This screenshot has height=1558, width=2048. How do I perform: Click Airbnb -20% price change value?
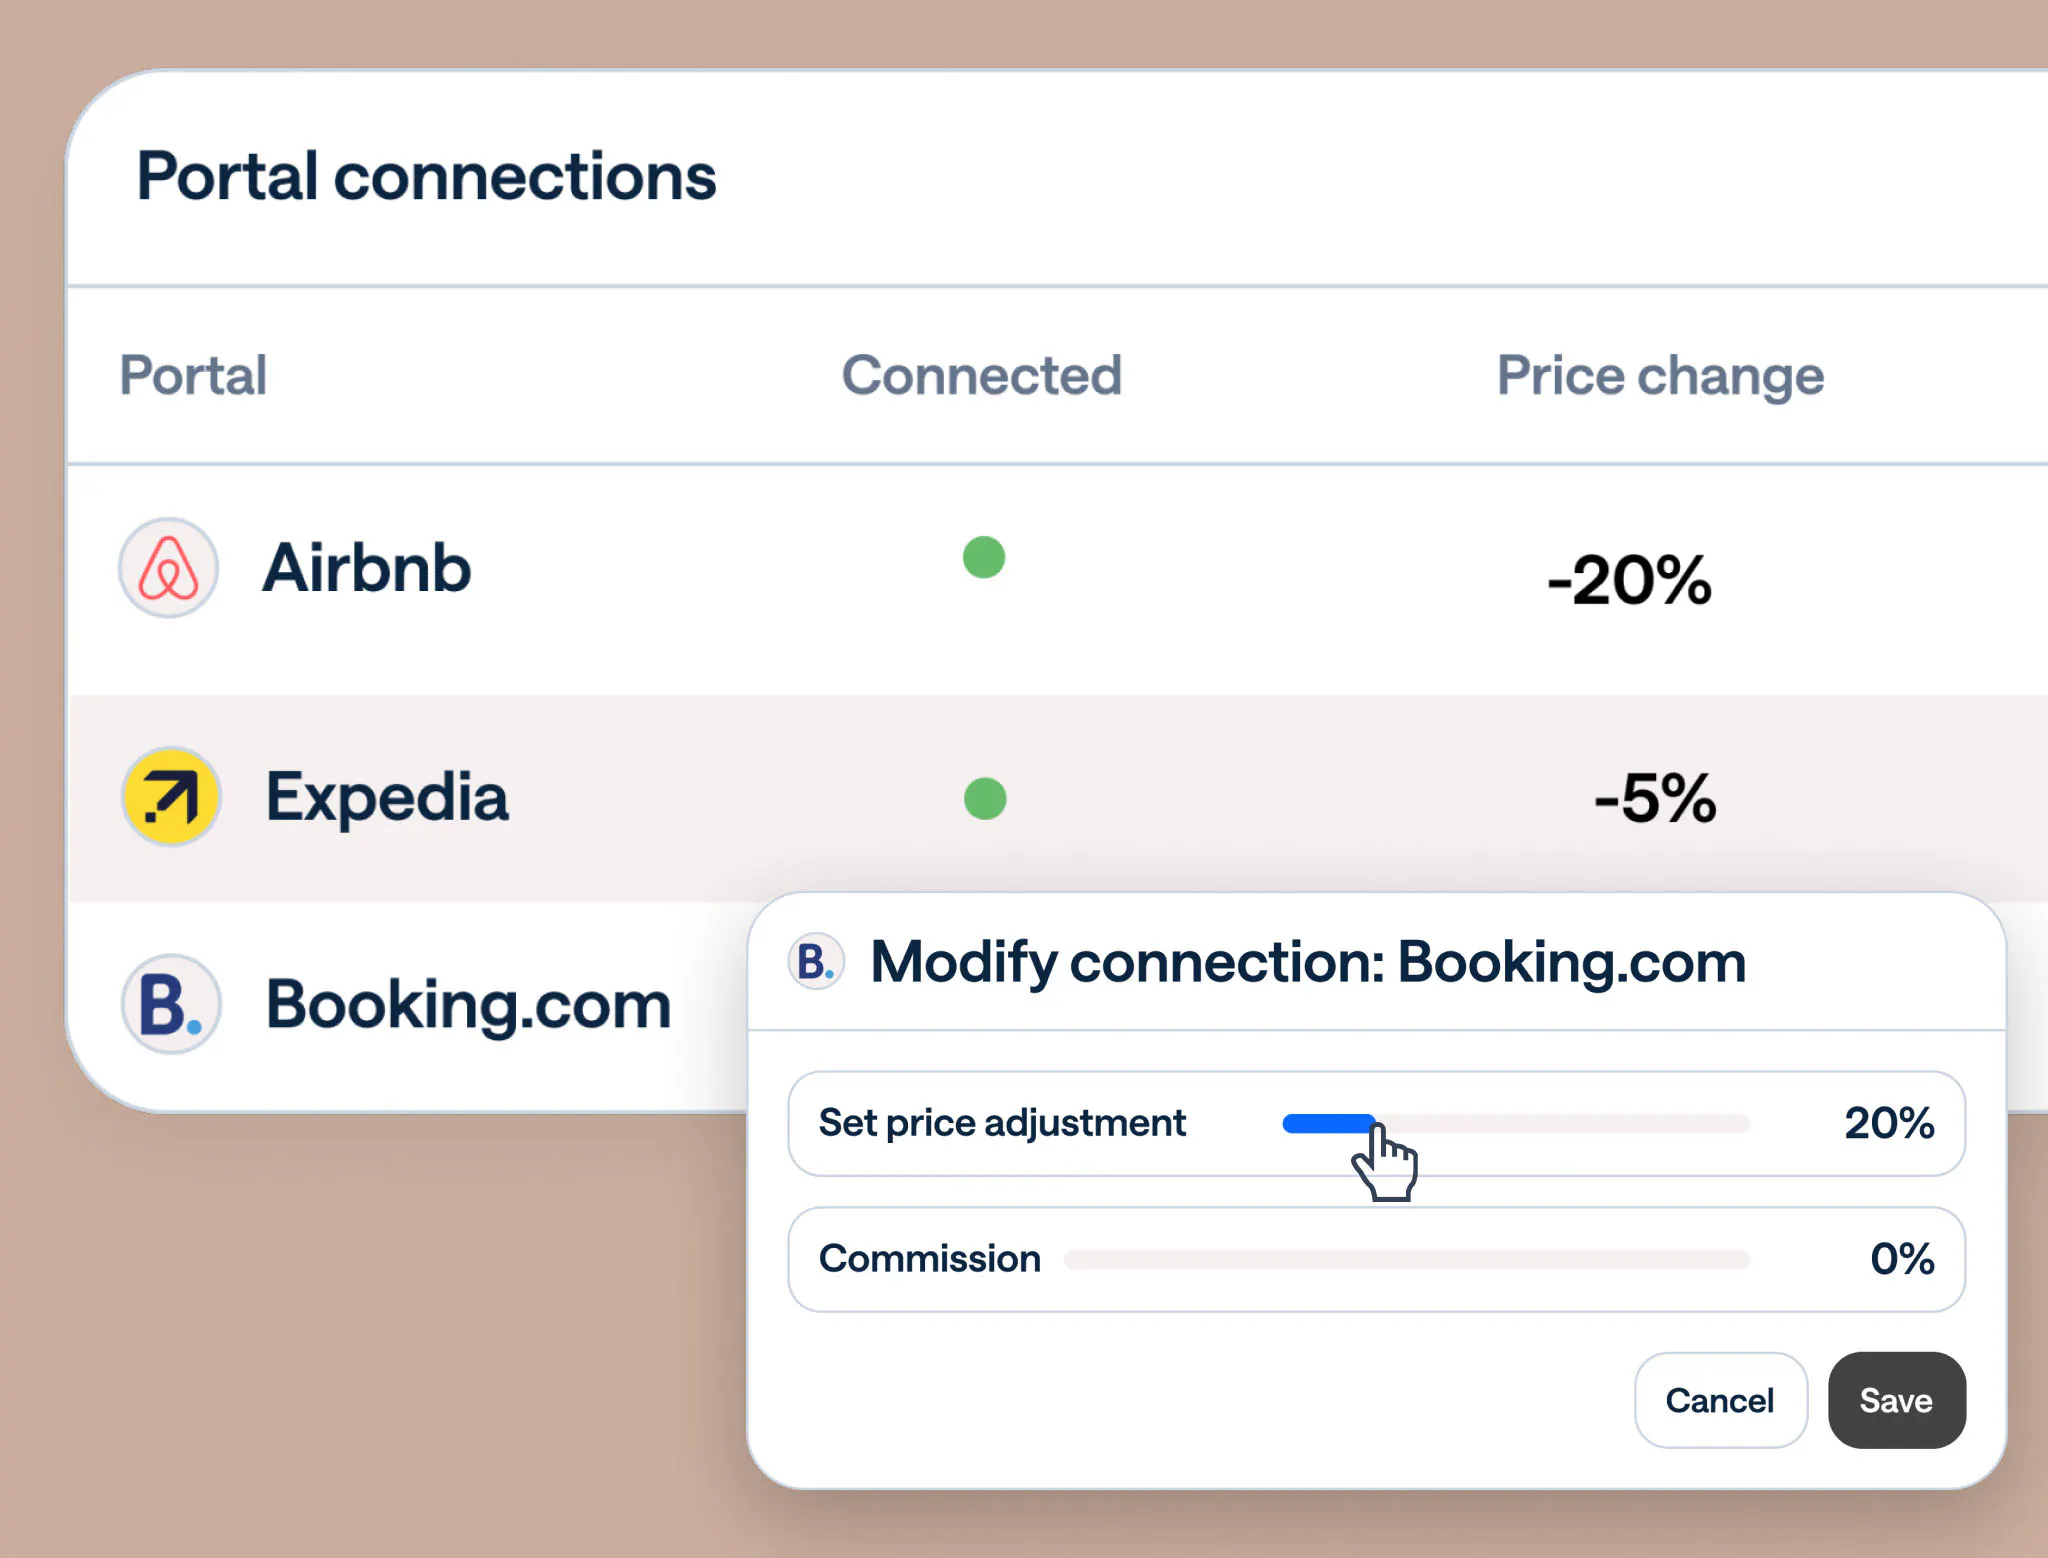[x=1629, y=580]
